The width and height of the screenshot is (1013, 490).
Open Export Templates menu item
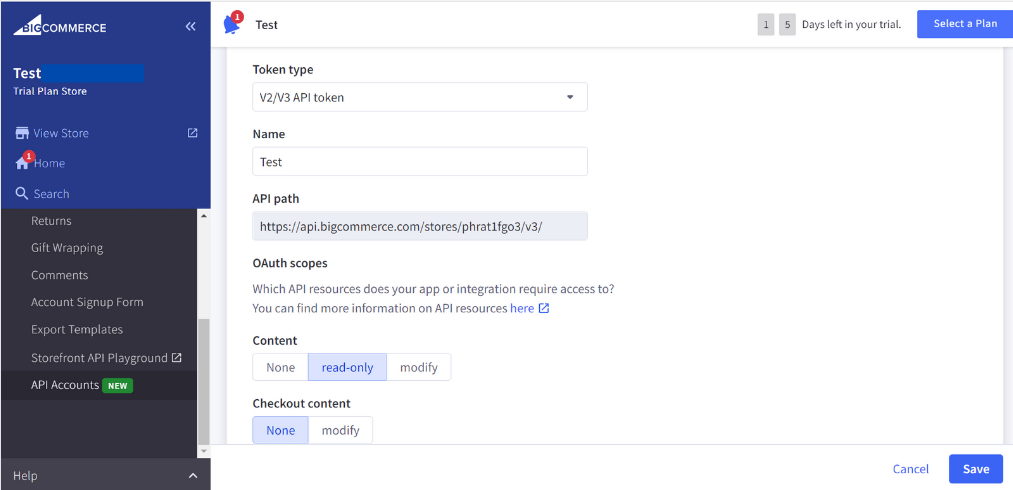coord(77,329)
